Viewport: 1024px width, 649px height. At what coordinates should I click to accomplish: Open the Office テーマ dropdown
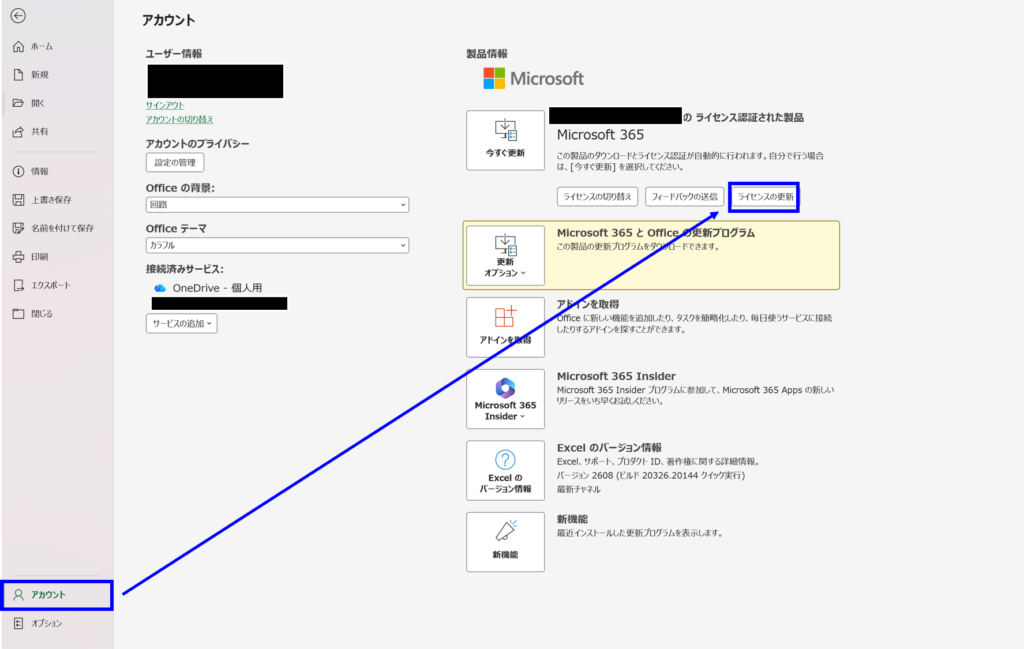pos(278,245)
